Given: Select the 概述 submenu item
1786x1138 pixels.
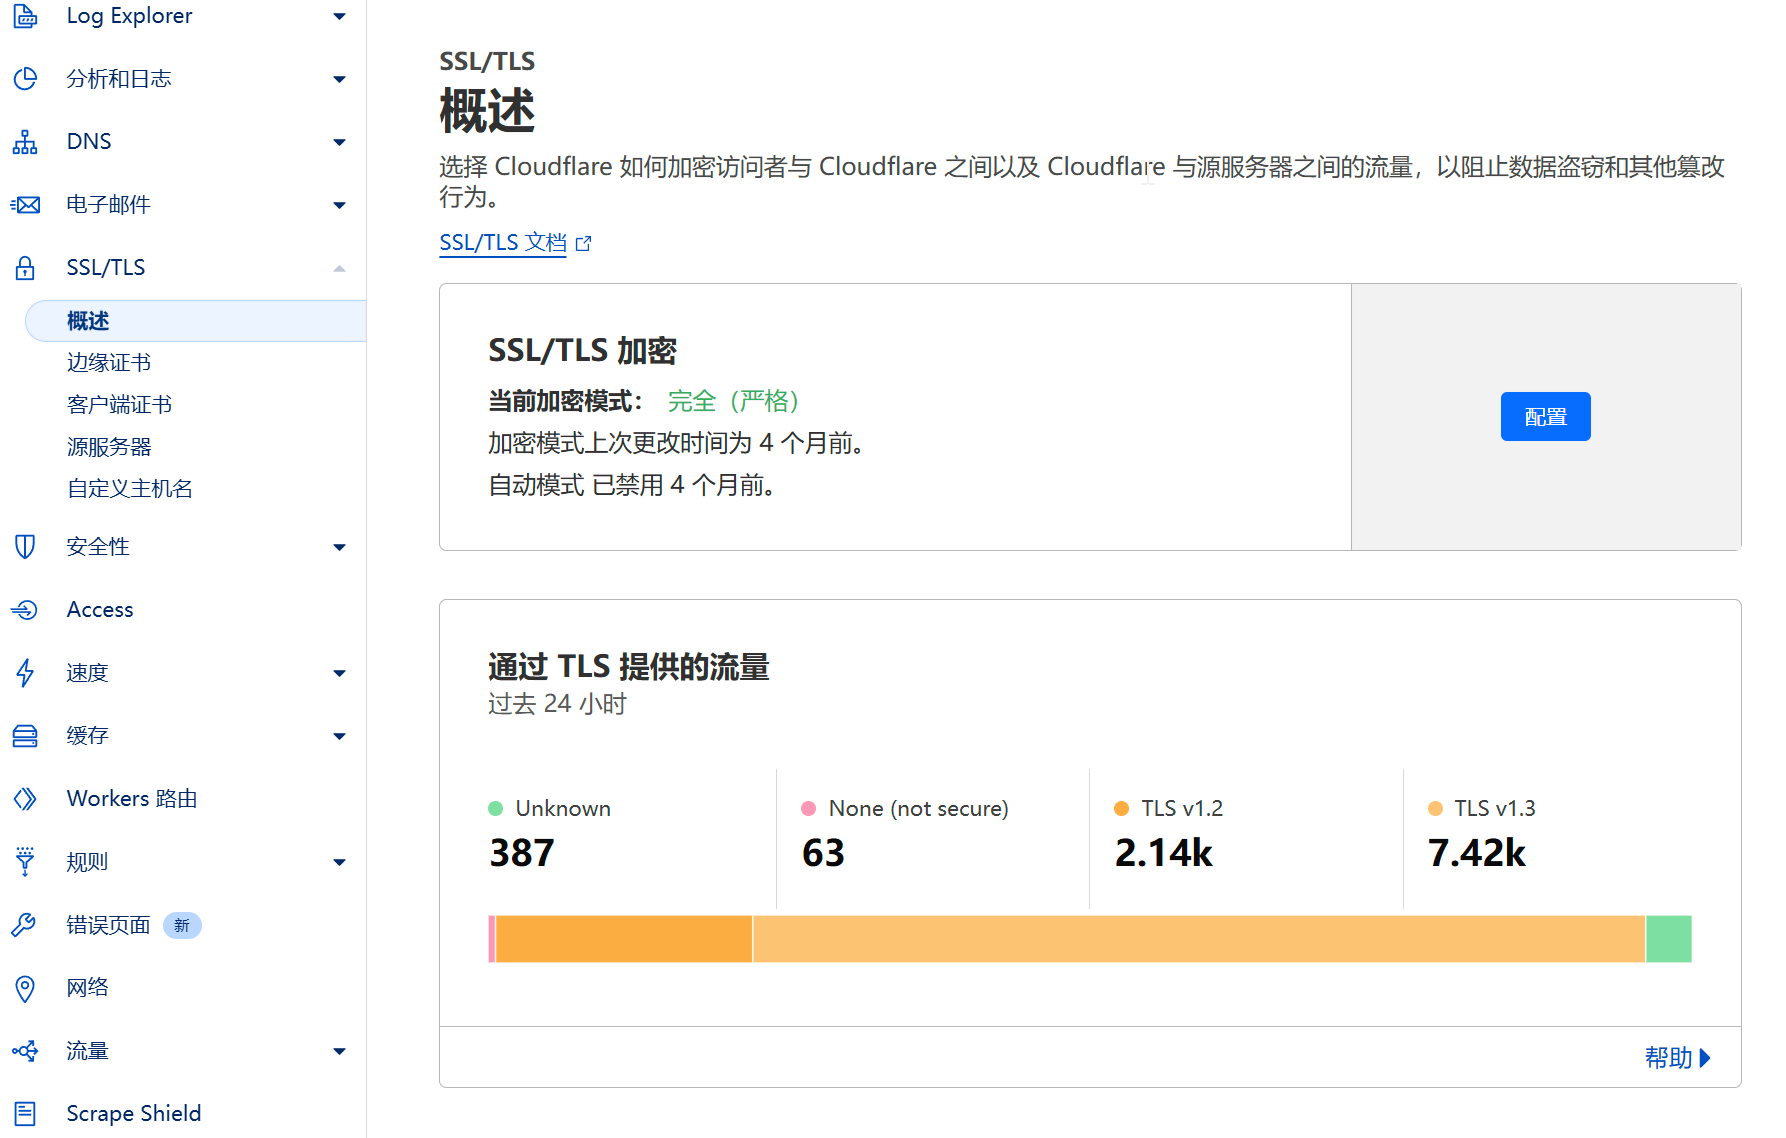Looking at the screenshot, I should (196, 321).
